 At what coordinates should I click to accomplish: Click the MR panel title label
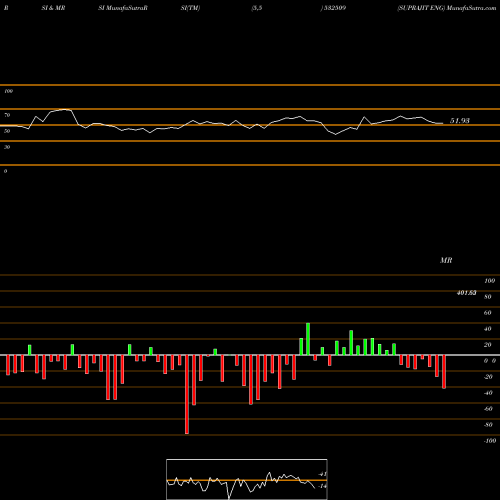click(446, 260)
